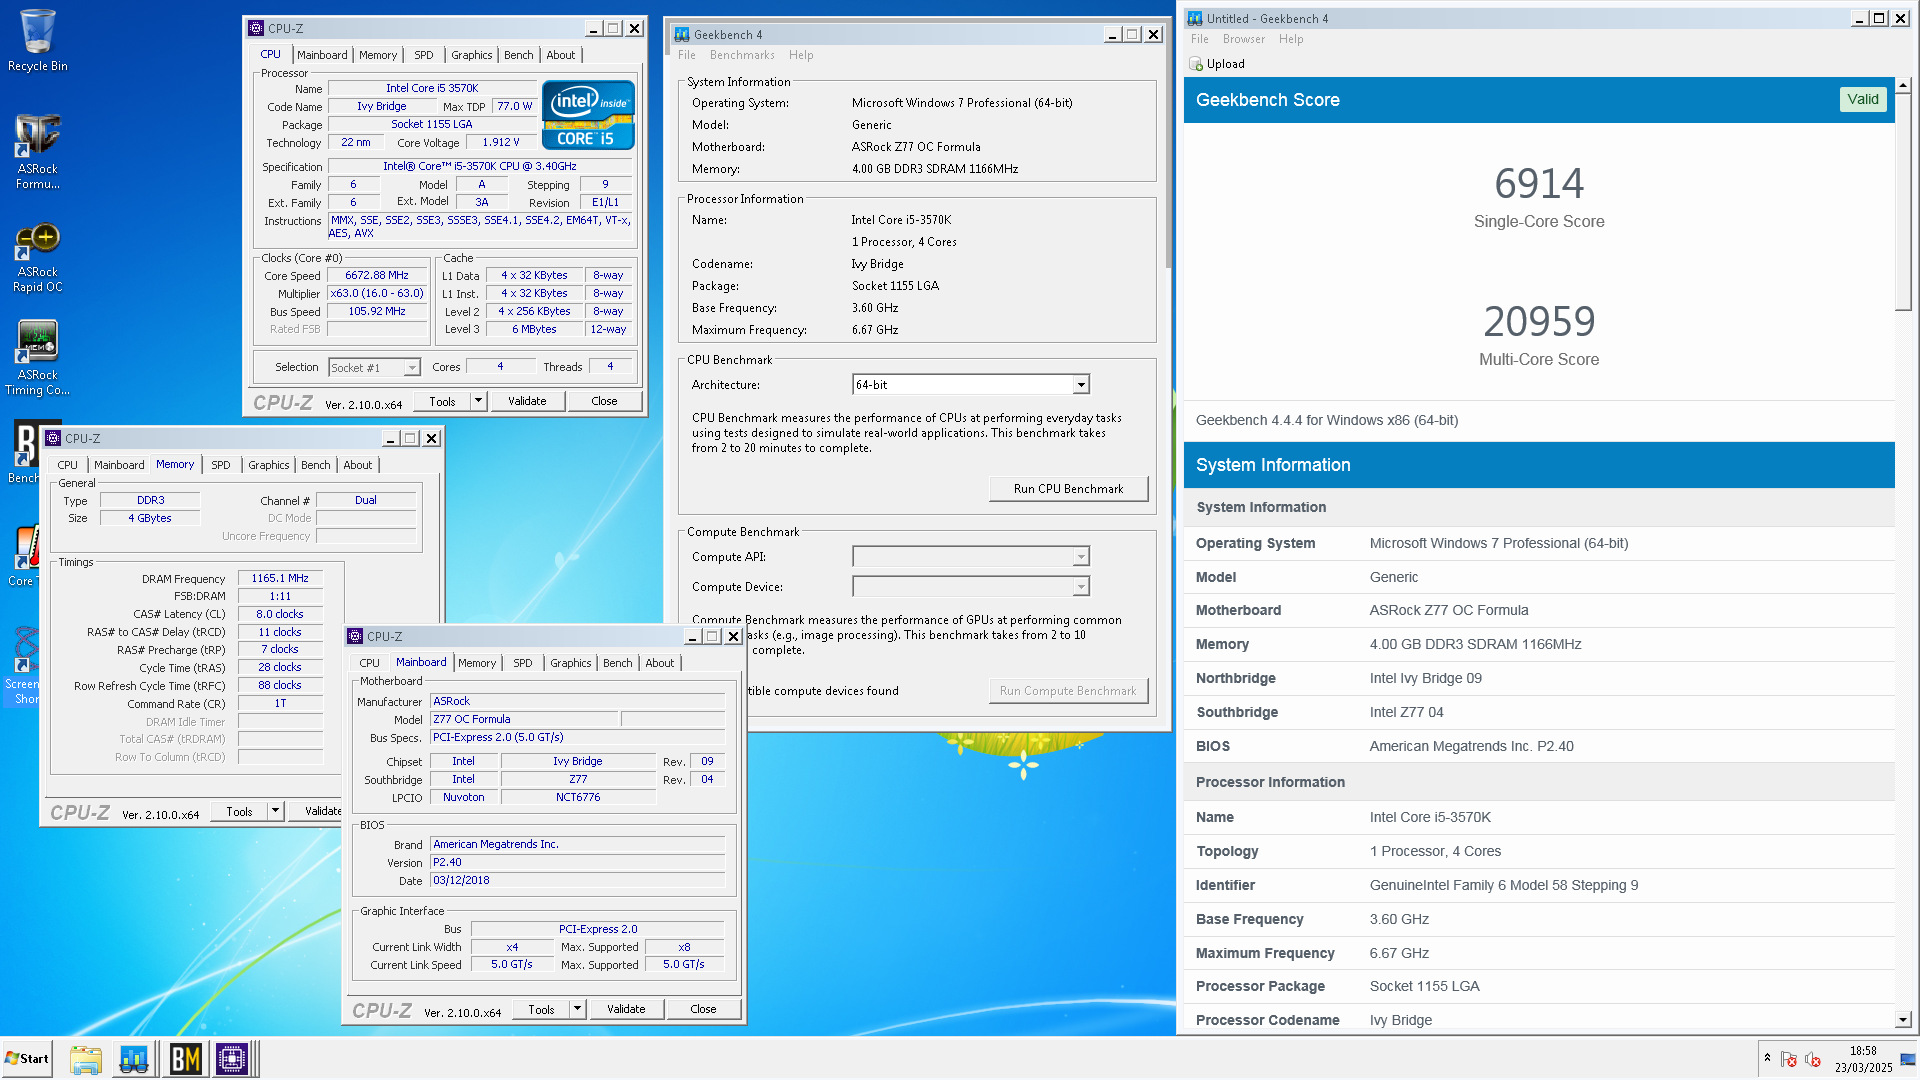Click Close in CPU-Z Mainboard window
1920x1080 pixels.
click(703, 1009)
